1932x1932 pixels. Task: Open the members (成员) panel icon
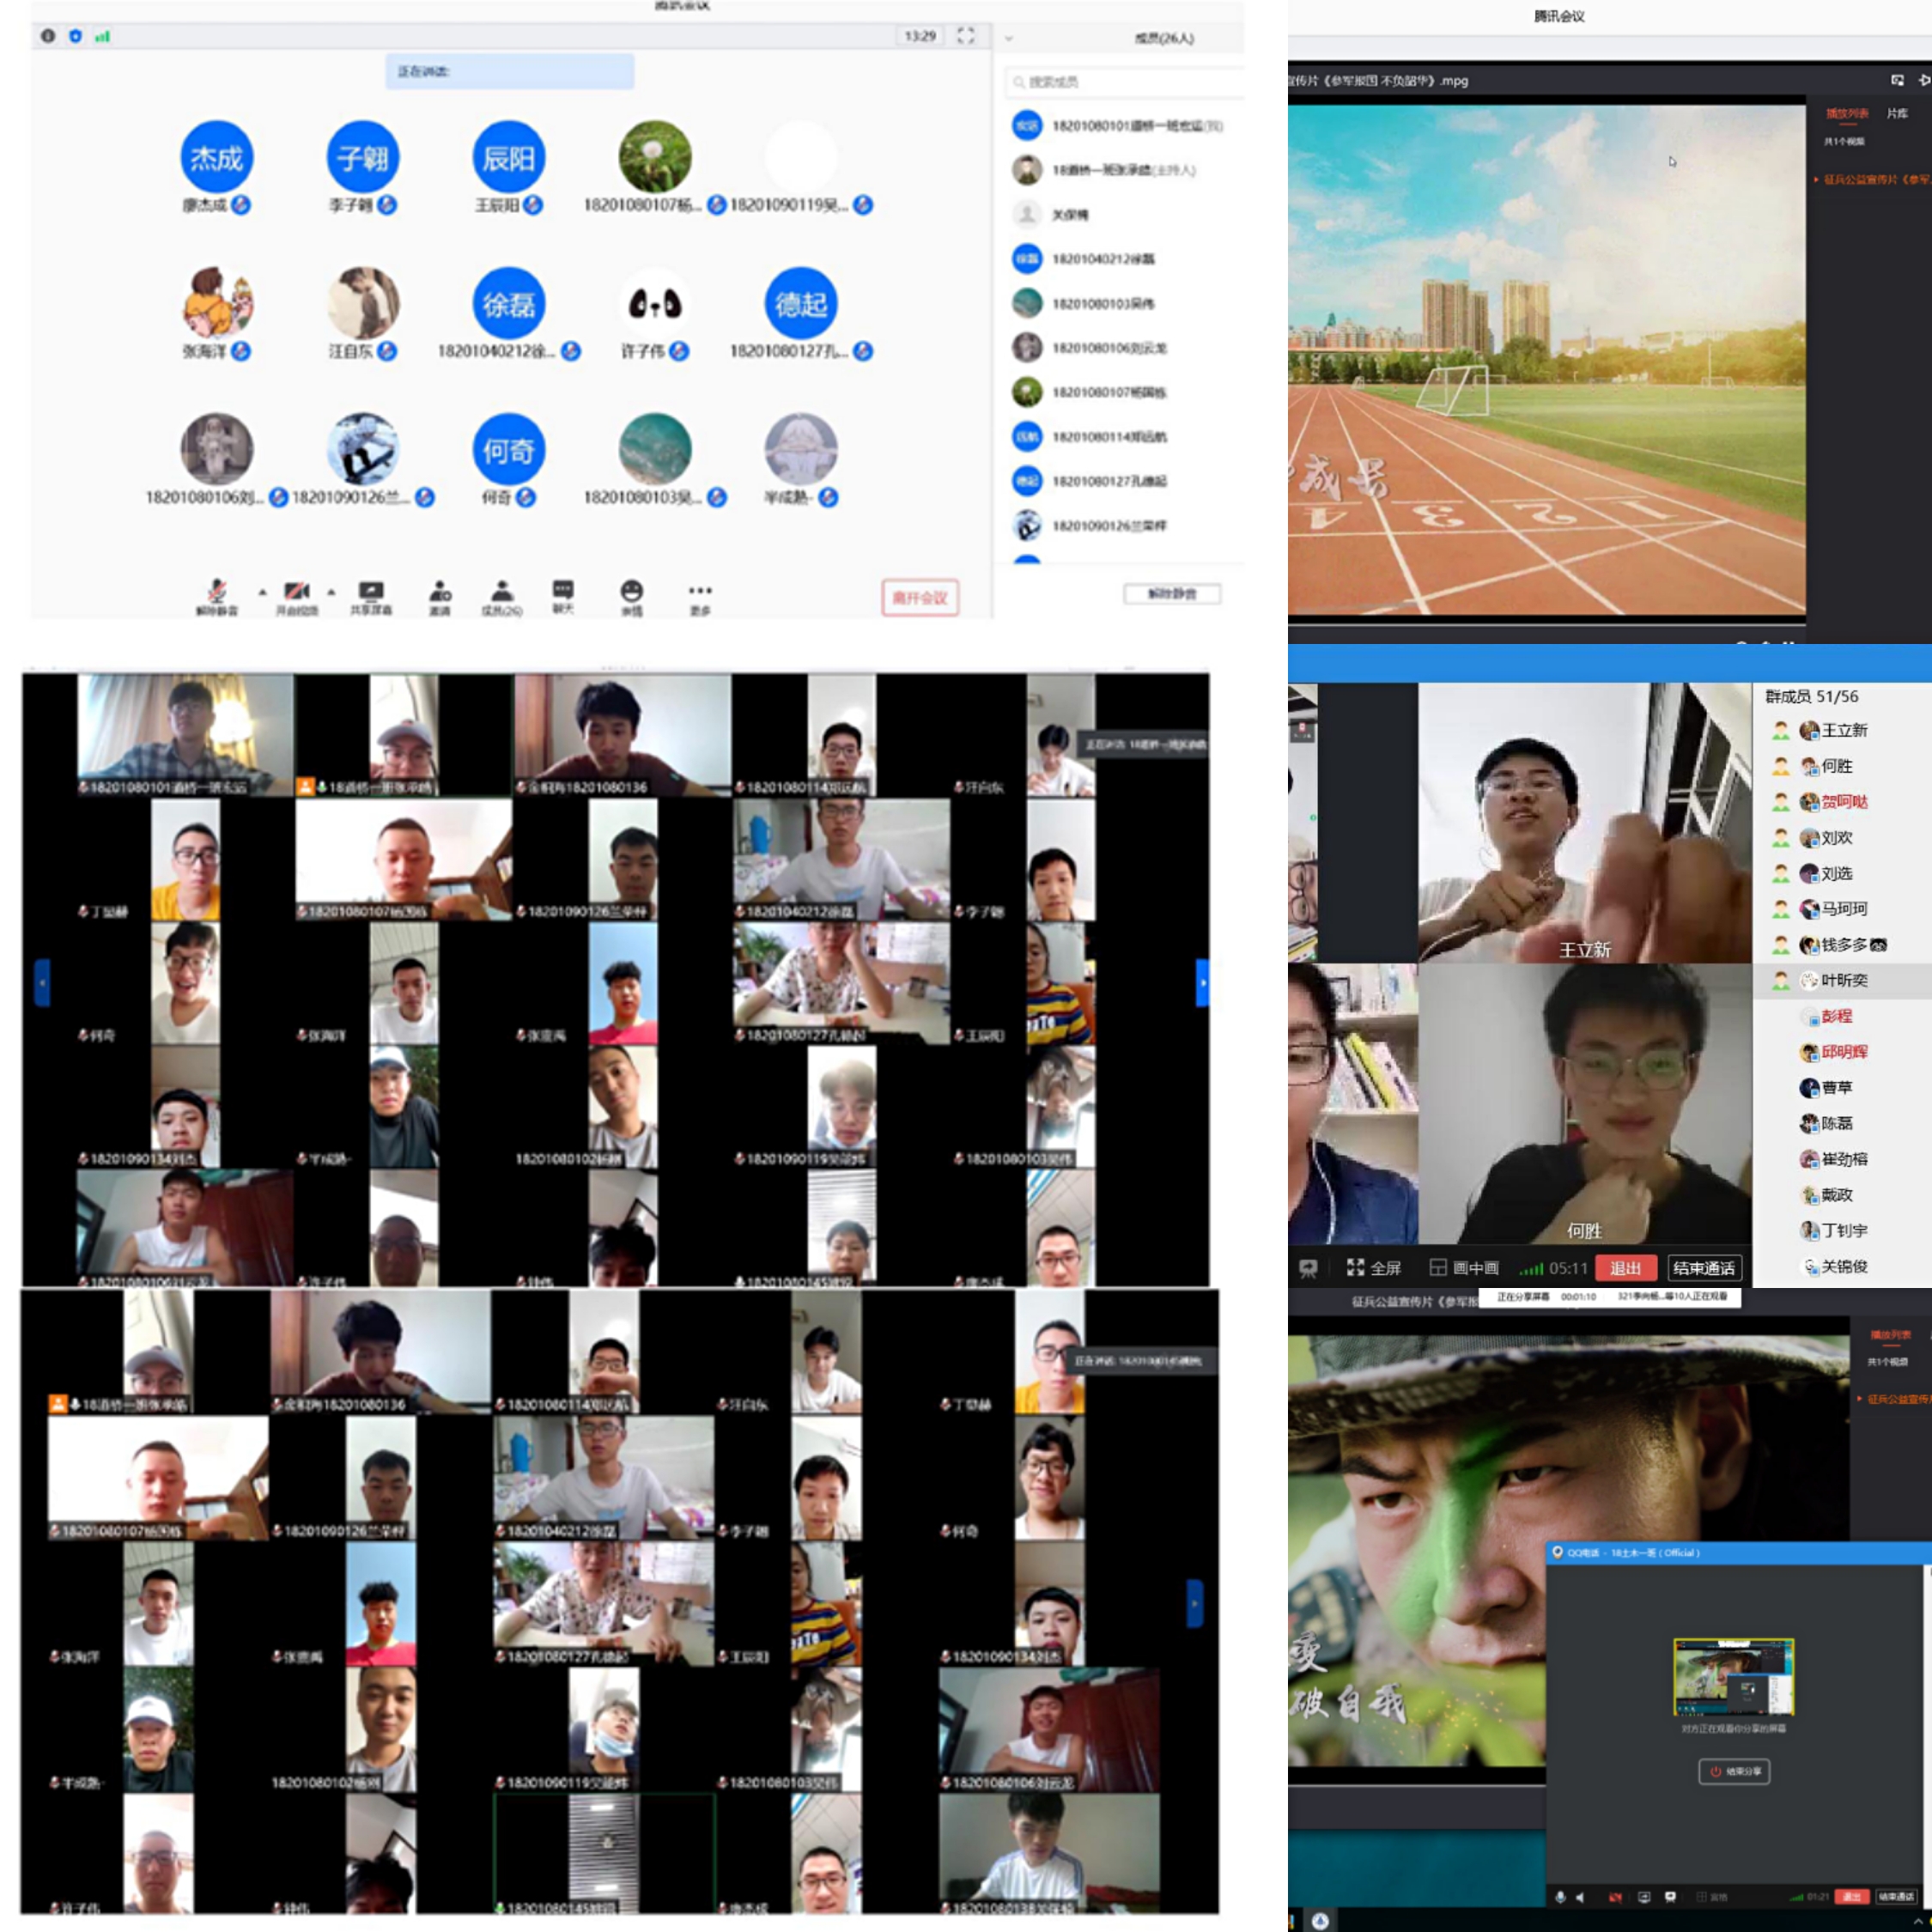tap(502, 592)
